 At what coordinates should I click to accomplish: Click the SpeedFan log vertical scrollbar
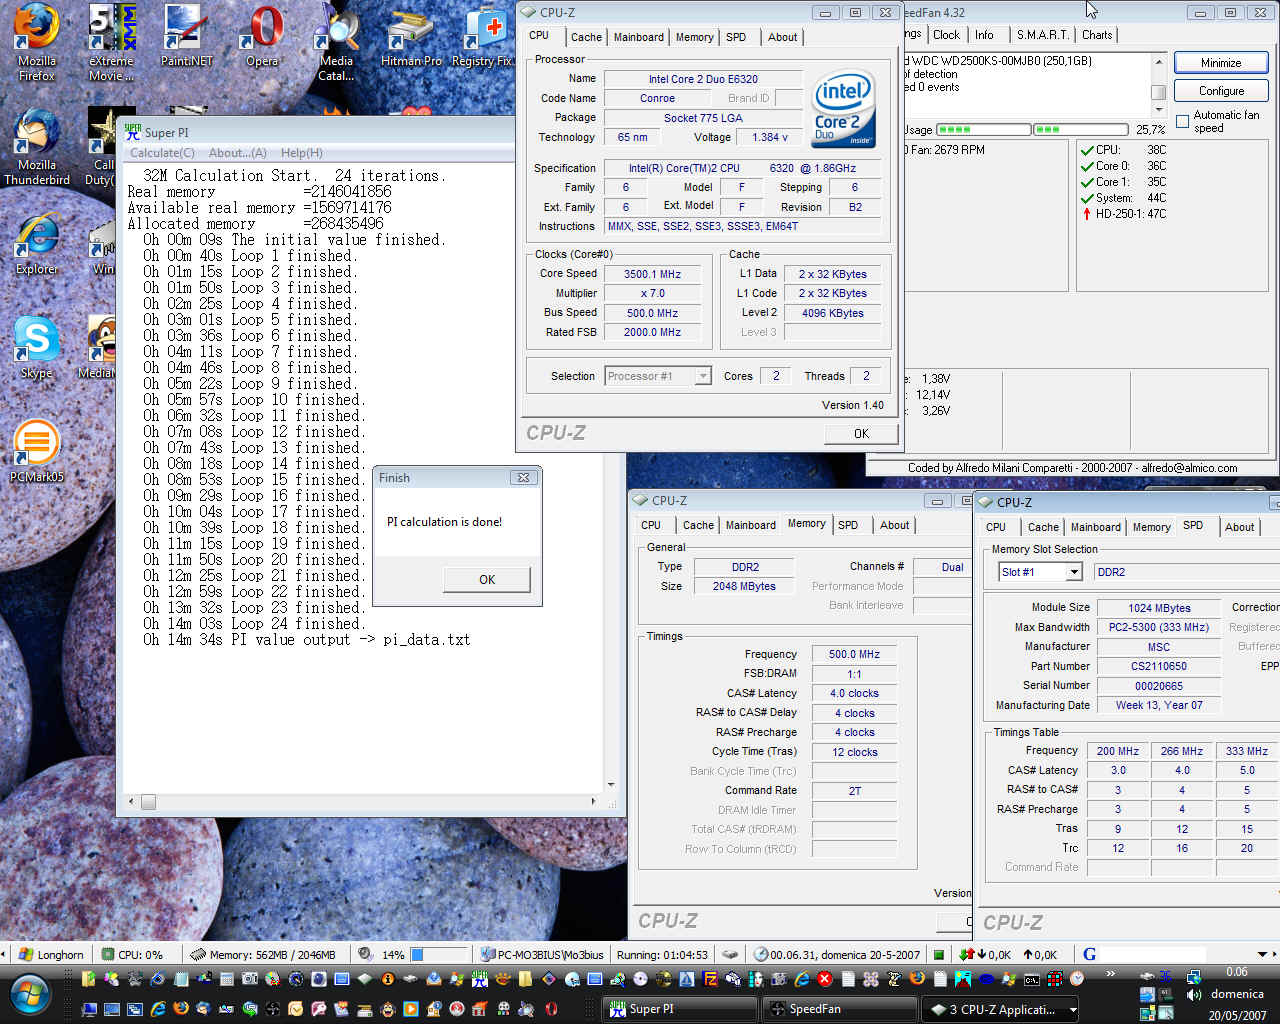(x=1159, y=84)
